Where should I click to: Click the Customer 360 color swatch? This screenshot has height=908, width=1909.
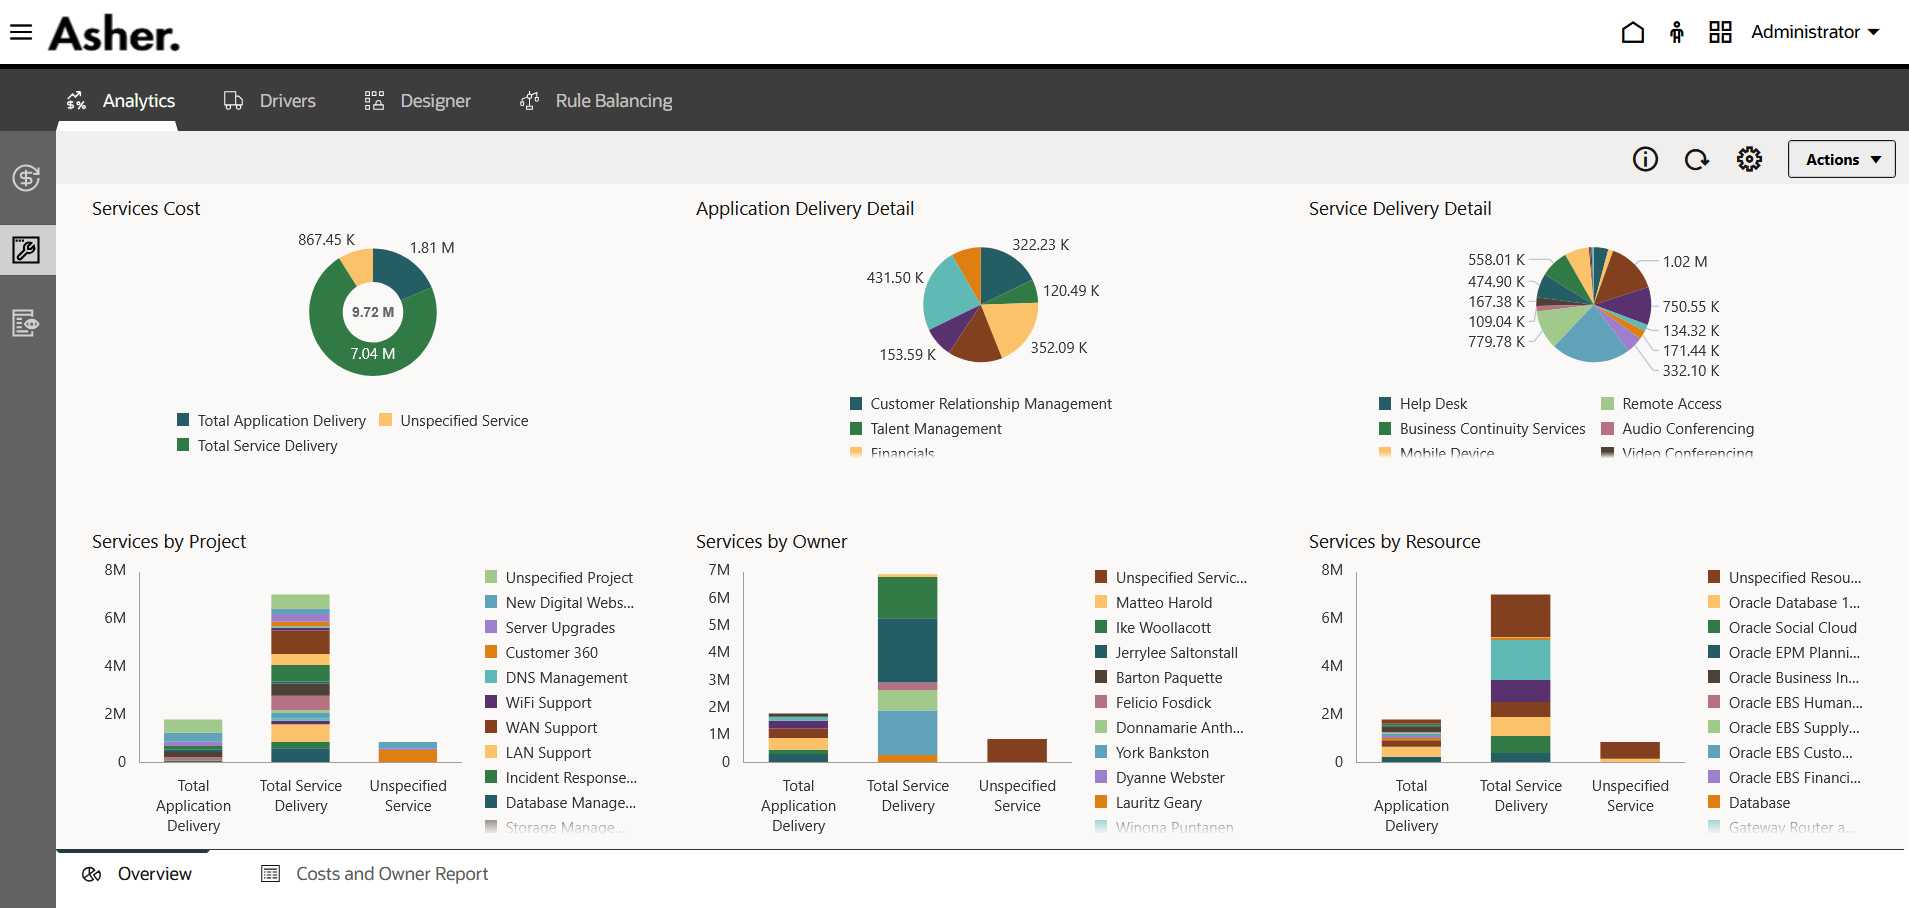coord(491,652)
